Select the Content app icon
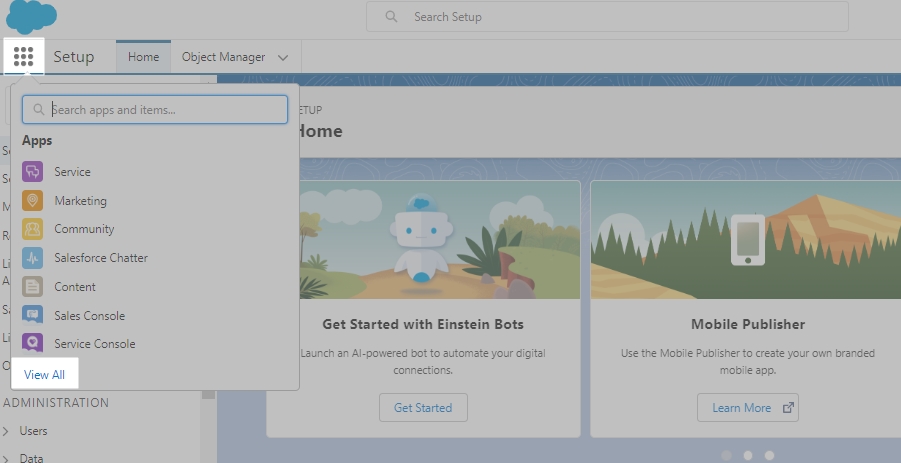Image resolution: width=901 pixels, height=463 pixels. [33, 287]
